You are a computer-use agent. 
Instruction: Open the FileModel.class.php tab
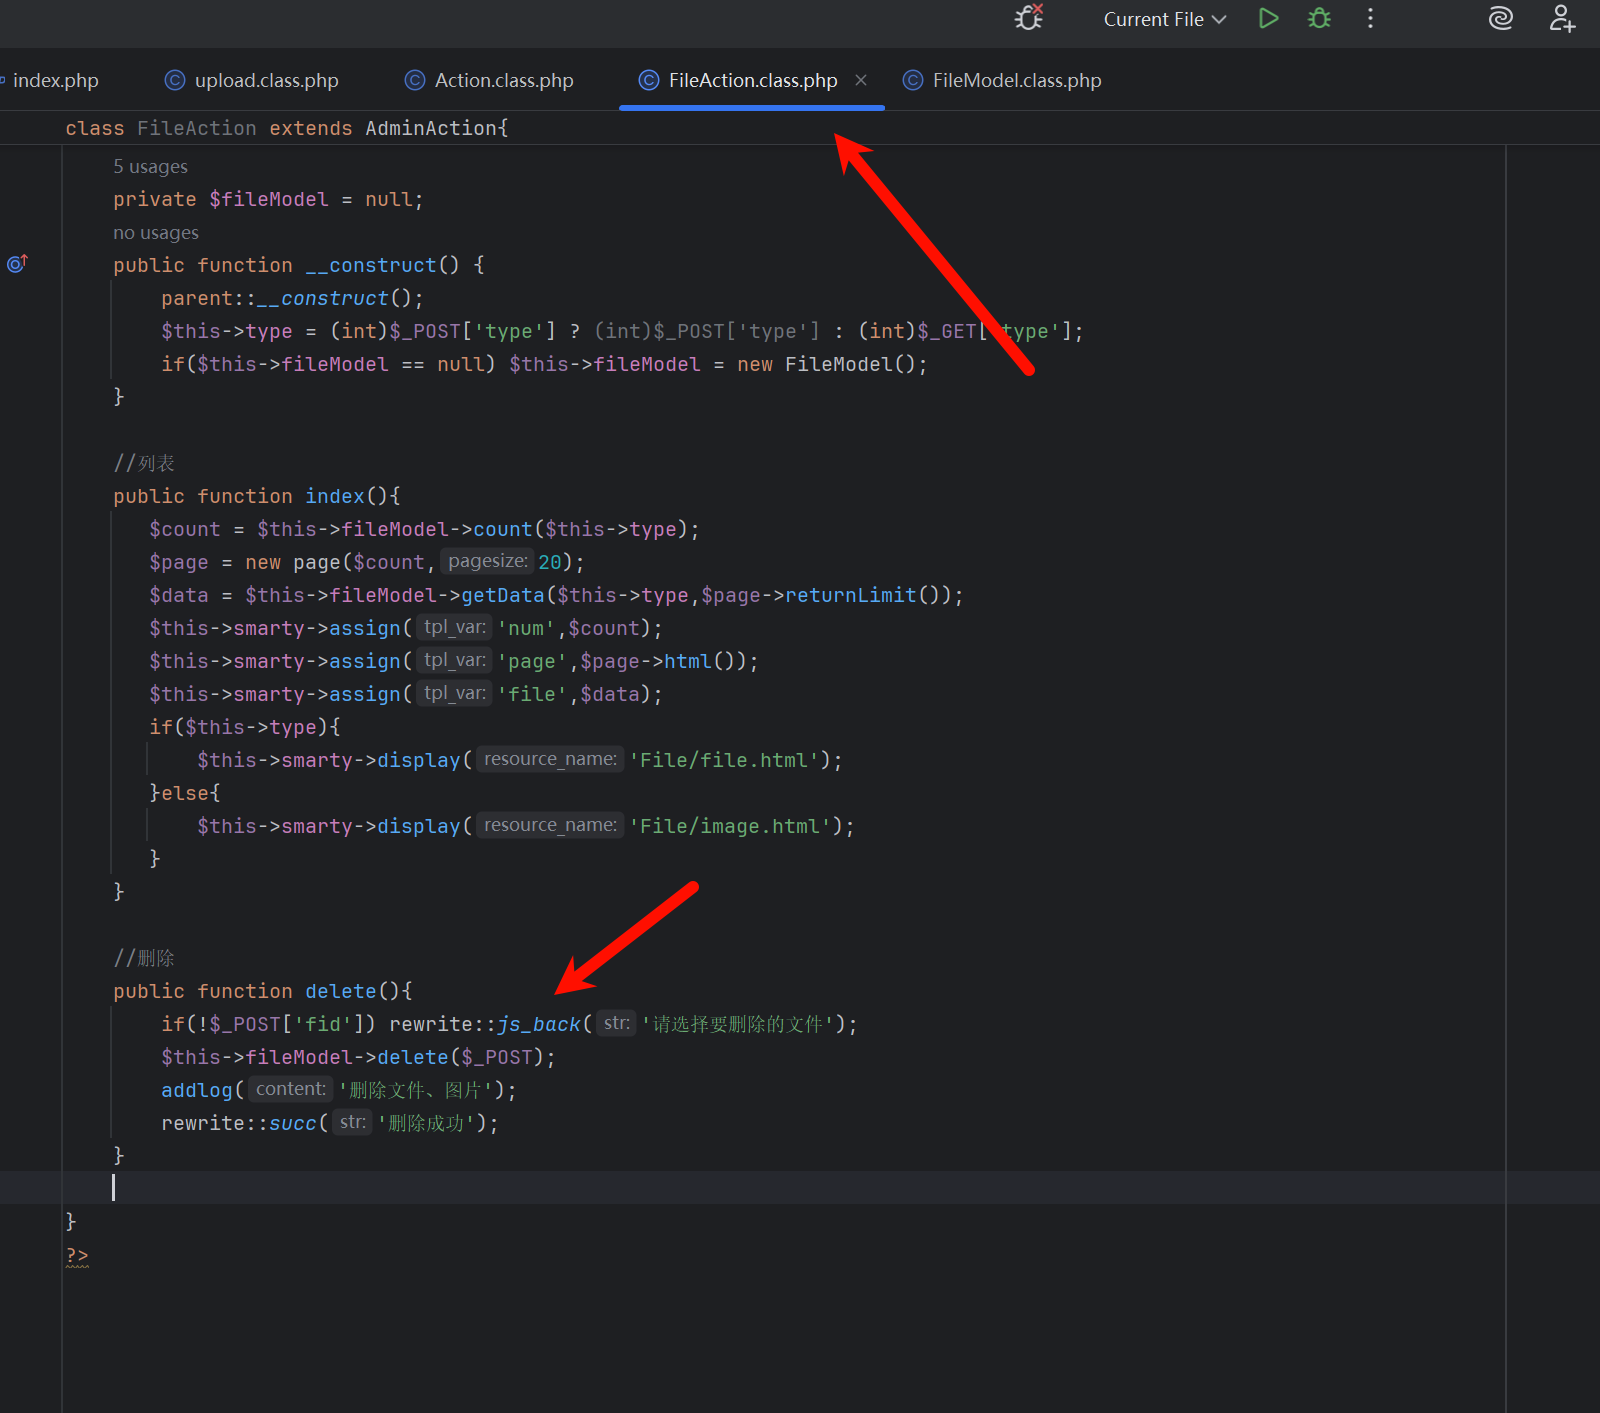[1016, 80]
